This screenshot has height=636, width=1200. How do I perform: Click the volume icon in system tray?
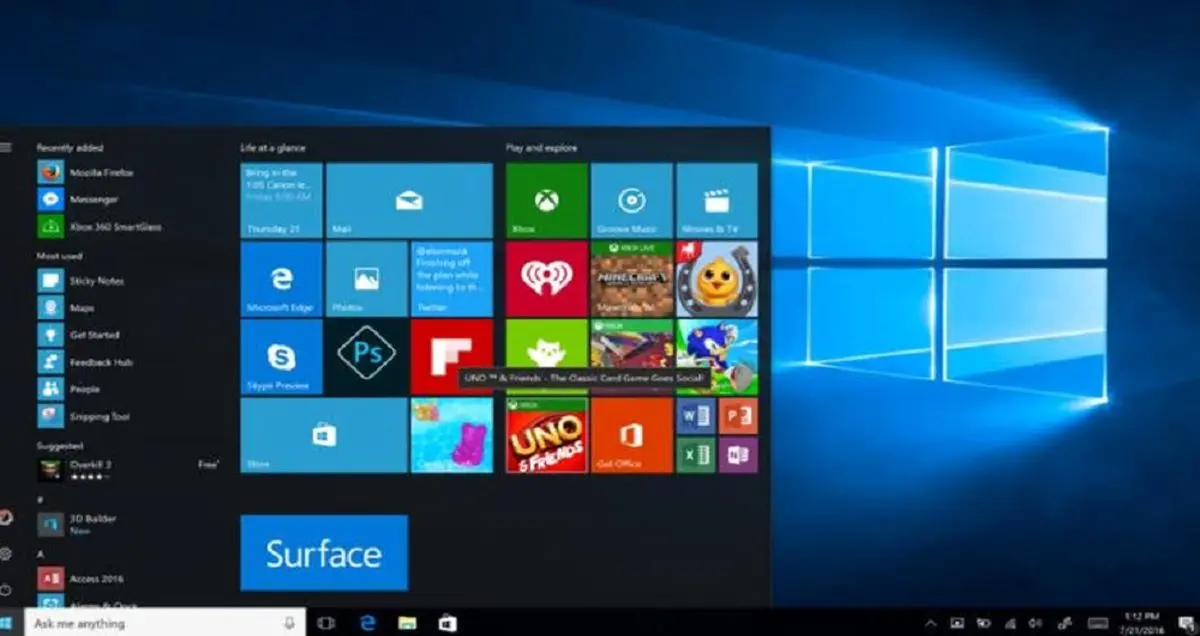click(1035, 623)
